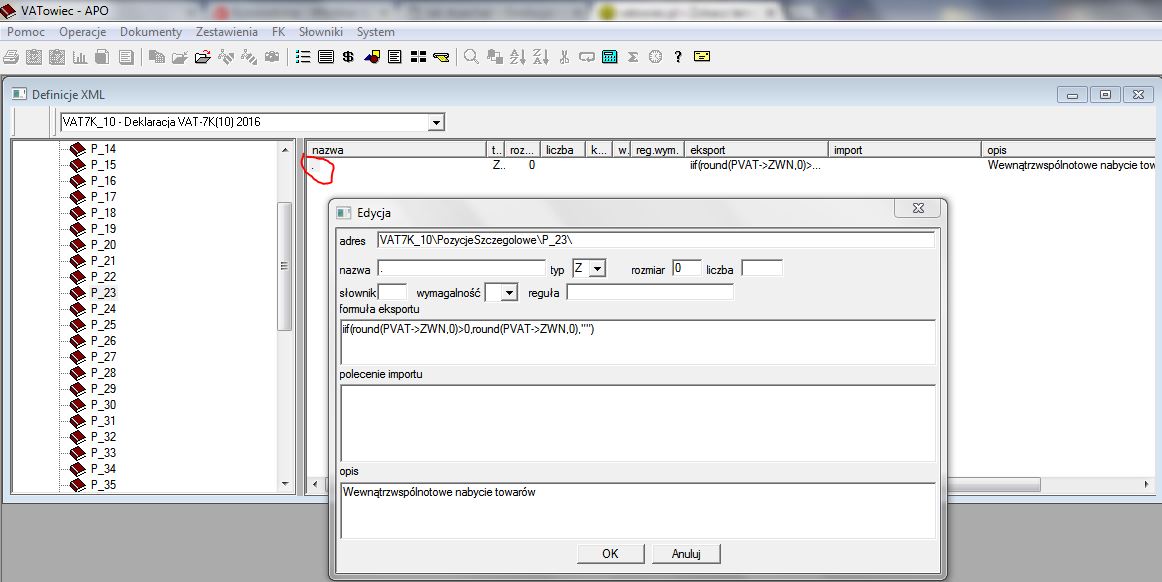Screen dimensions: 1162x582
Task: Click the tree panel vertical scrollbar
Action: 285,266
